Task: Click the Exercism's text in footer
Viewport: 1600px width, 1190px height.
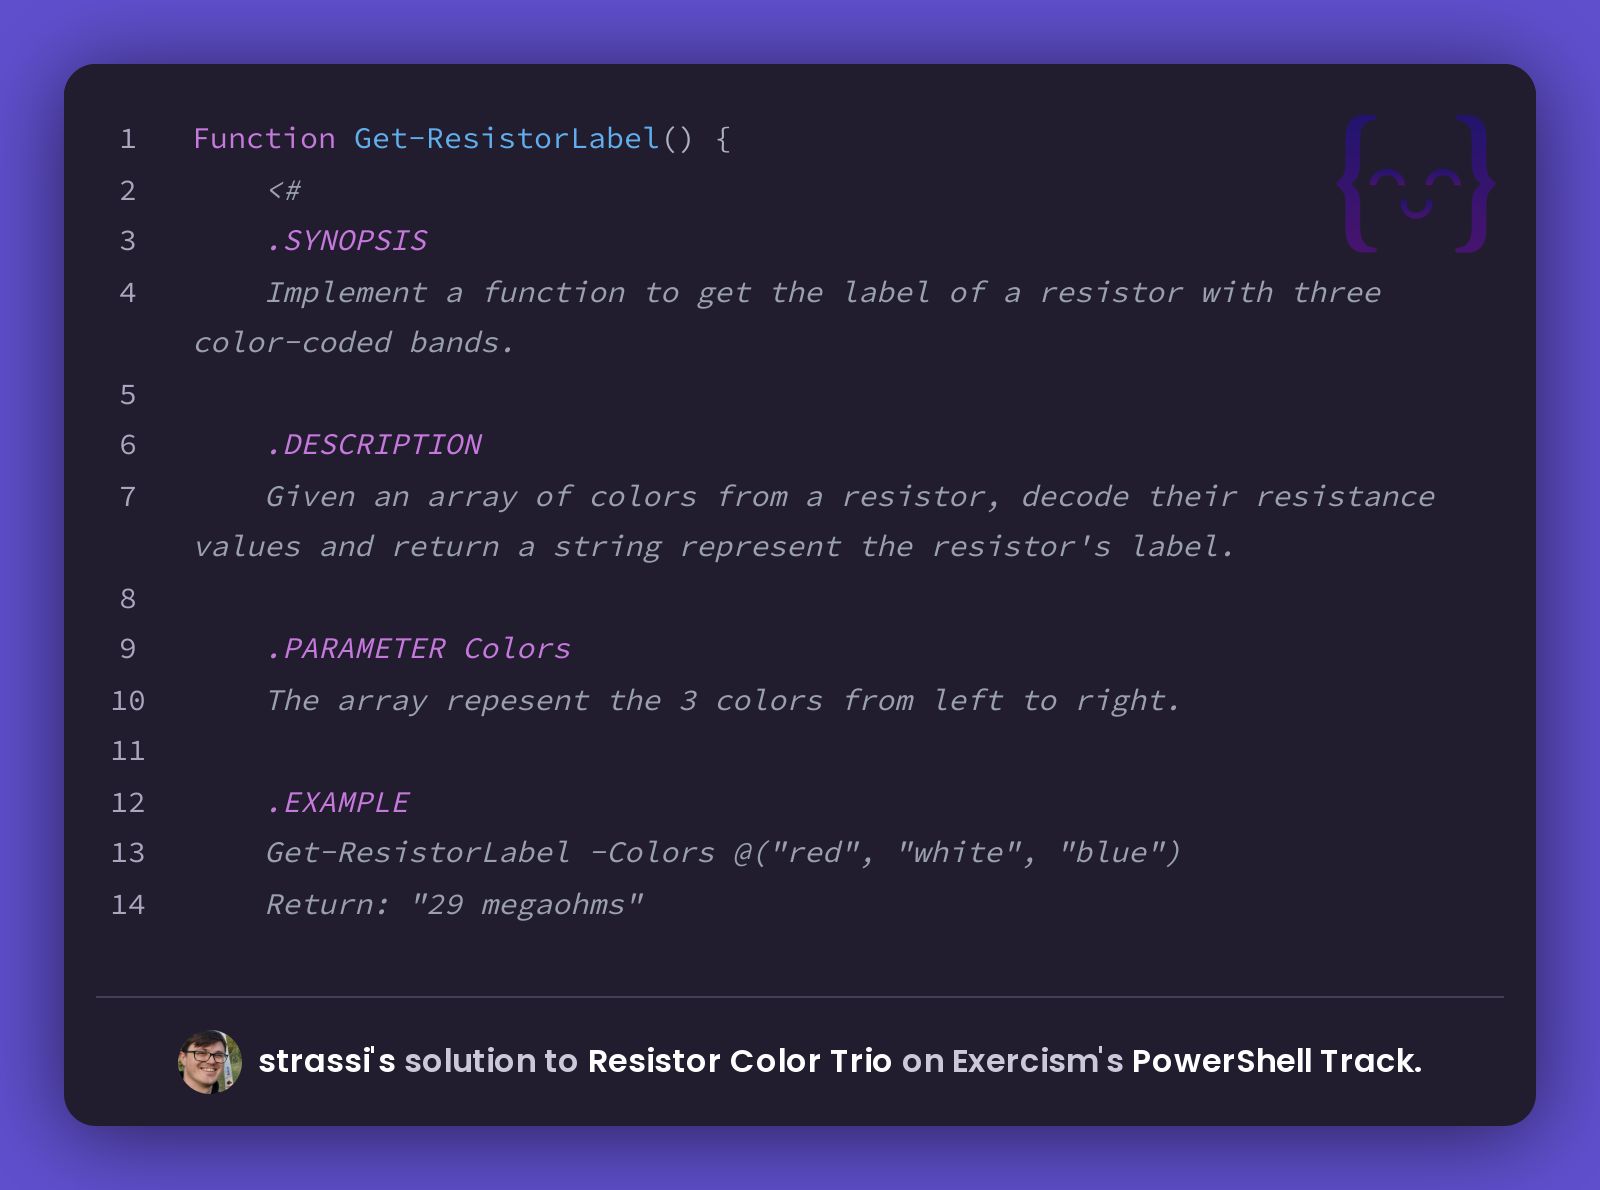Action: [1037, 1061]
